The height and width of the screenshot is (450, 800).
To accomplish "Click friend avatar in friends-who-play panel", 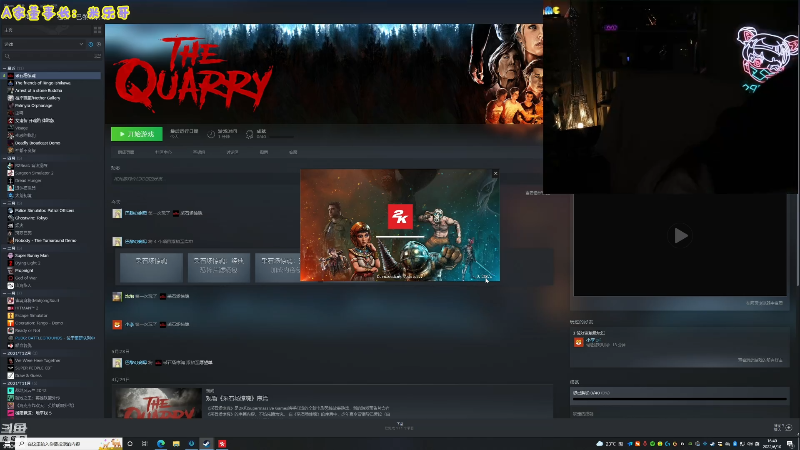I will coord(578,342).
